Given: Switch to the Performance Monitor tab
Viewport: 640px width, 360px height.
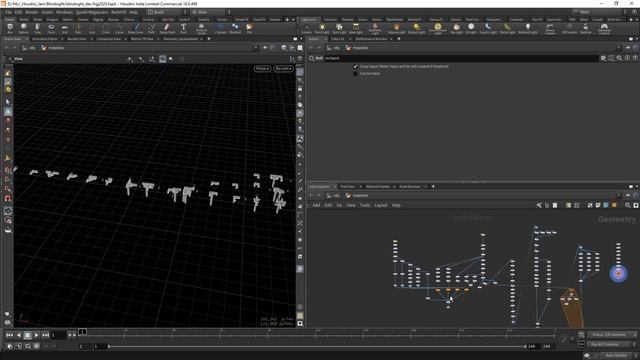Looking at the screenshot, I should tap(371, 39).
